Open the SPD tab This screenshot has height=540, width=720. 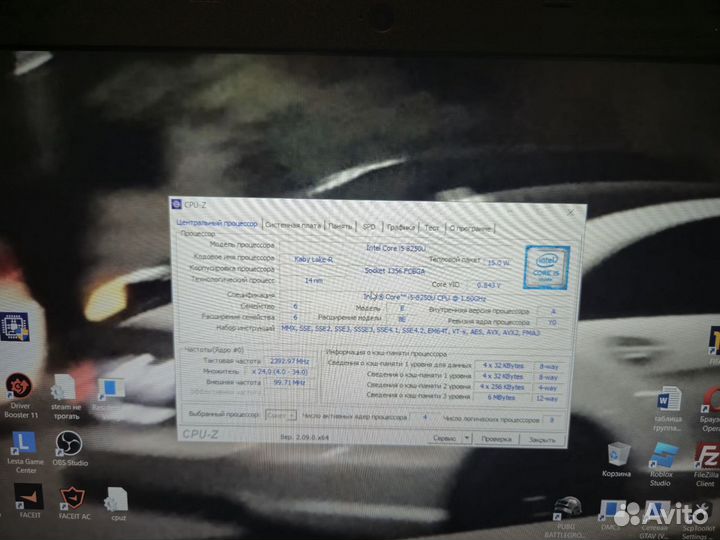click(369, 227)
